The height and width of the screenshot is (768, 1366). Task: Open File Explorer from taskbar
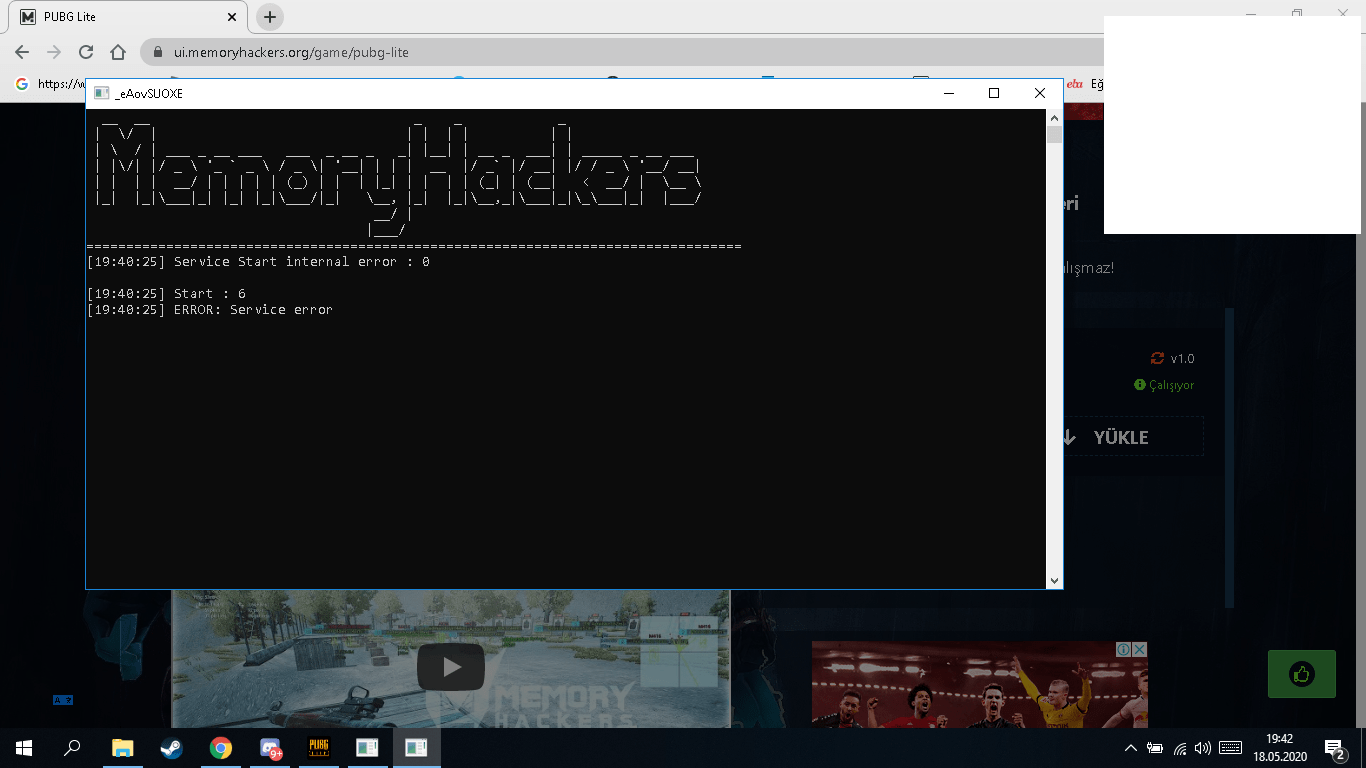coord(122,747)
